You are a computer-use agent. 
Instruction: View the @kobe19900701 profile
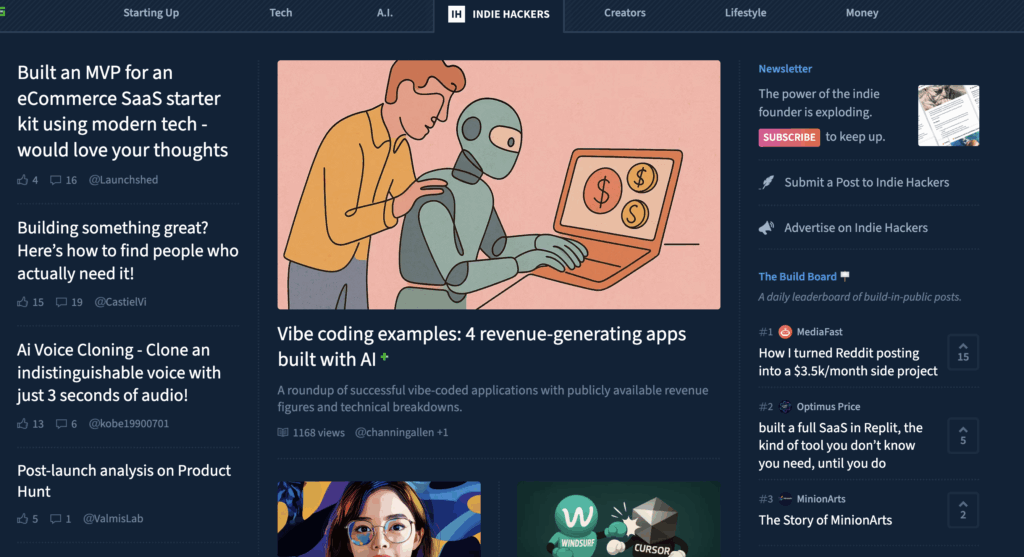click(129, 424)
